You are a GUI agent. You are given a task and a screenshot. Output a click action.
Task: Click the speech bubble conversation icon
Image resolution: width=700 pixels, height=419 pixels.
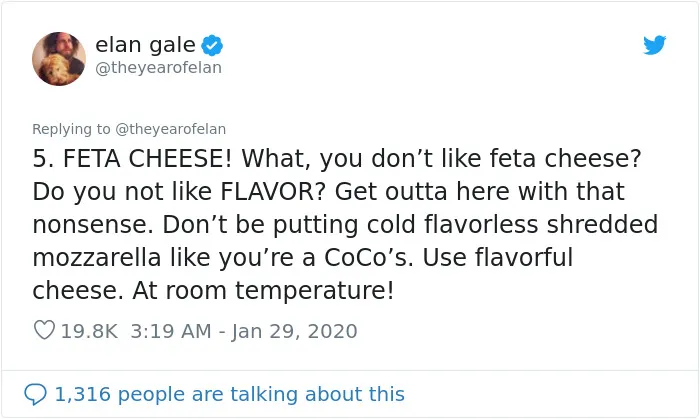pyautogui.click(x=35, y=394)
